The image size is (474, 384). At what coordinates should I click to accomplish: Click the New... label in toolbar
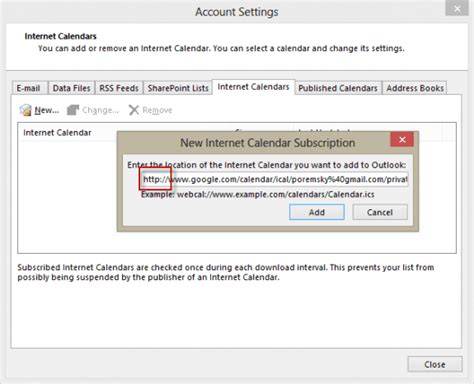tap(47, 110)
